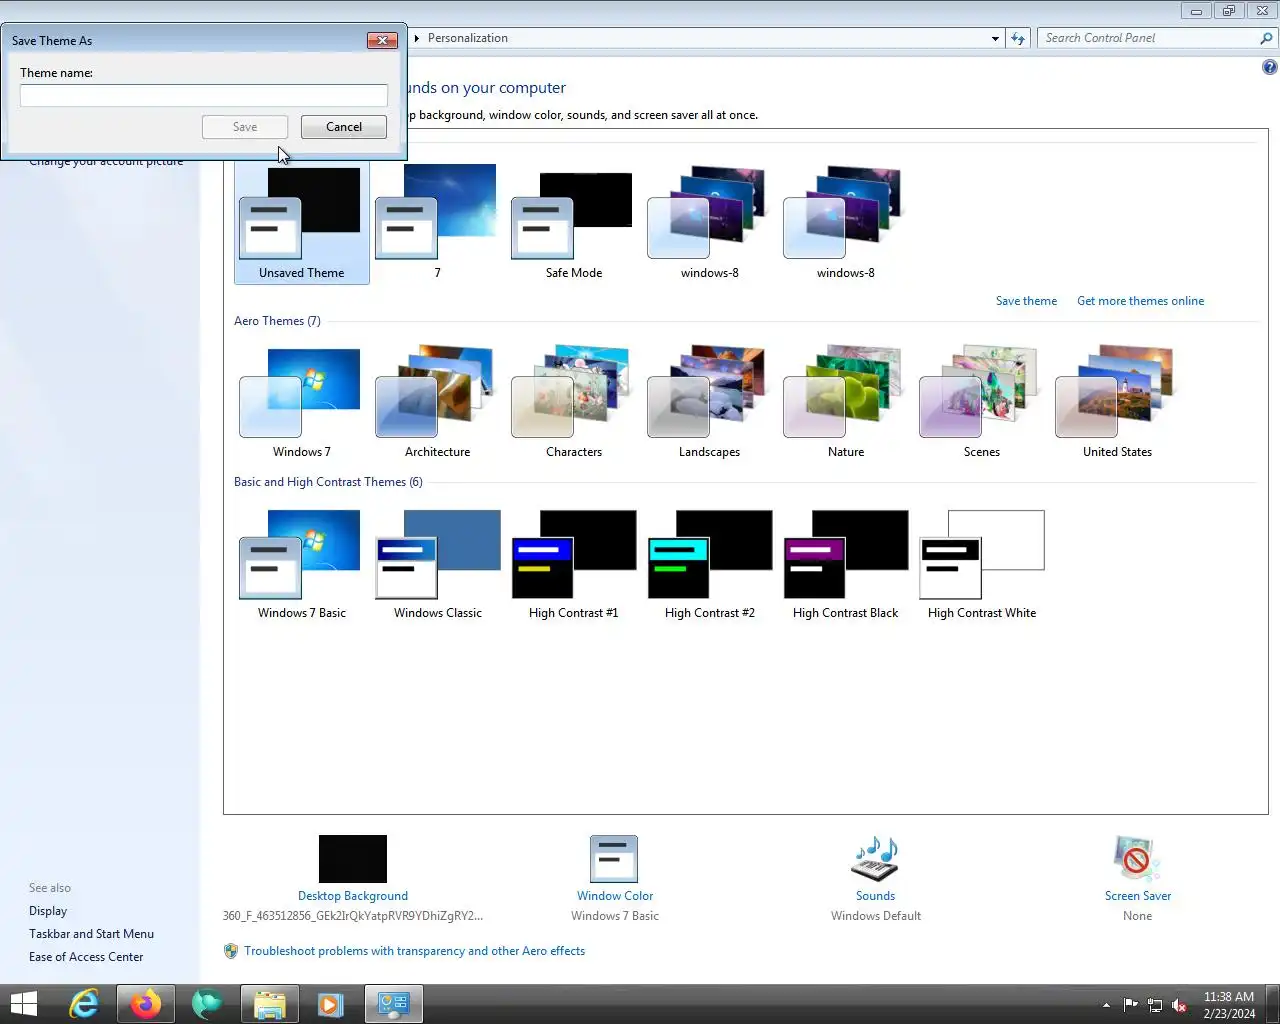Screen dimensions: 1280x1024
Task: Click the muted volume tray icon
Action: pyautogui.click(x=1179, y=1005)
